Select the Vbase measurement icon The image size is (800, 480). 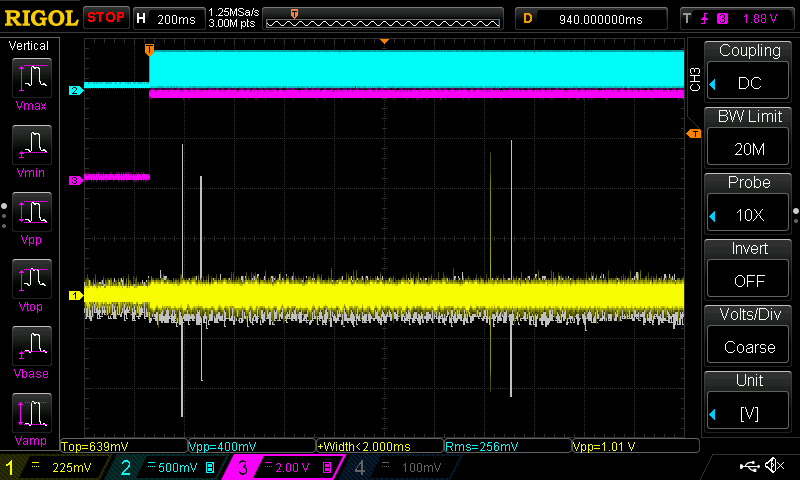(32, 346)
